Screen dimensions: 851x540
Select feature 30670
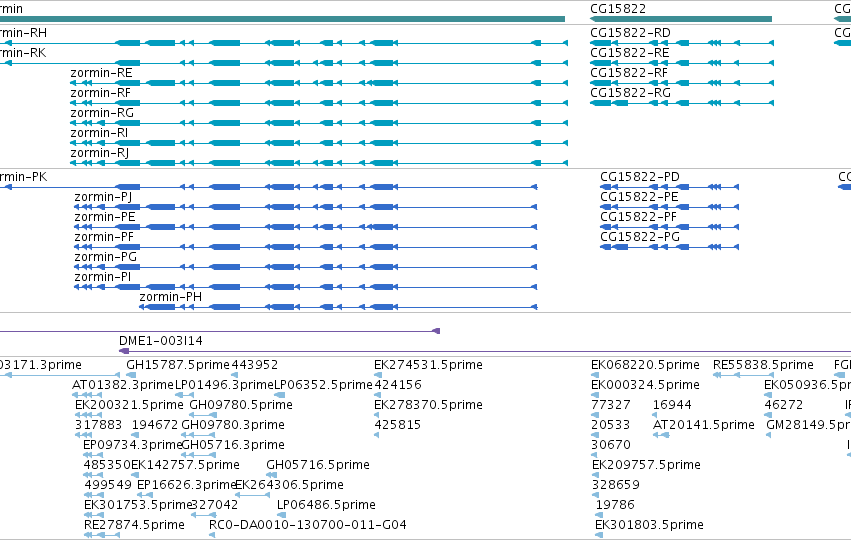pyautogui.click(x=611, y=445)
